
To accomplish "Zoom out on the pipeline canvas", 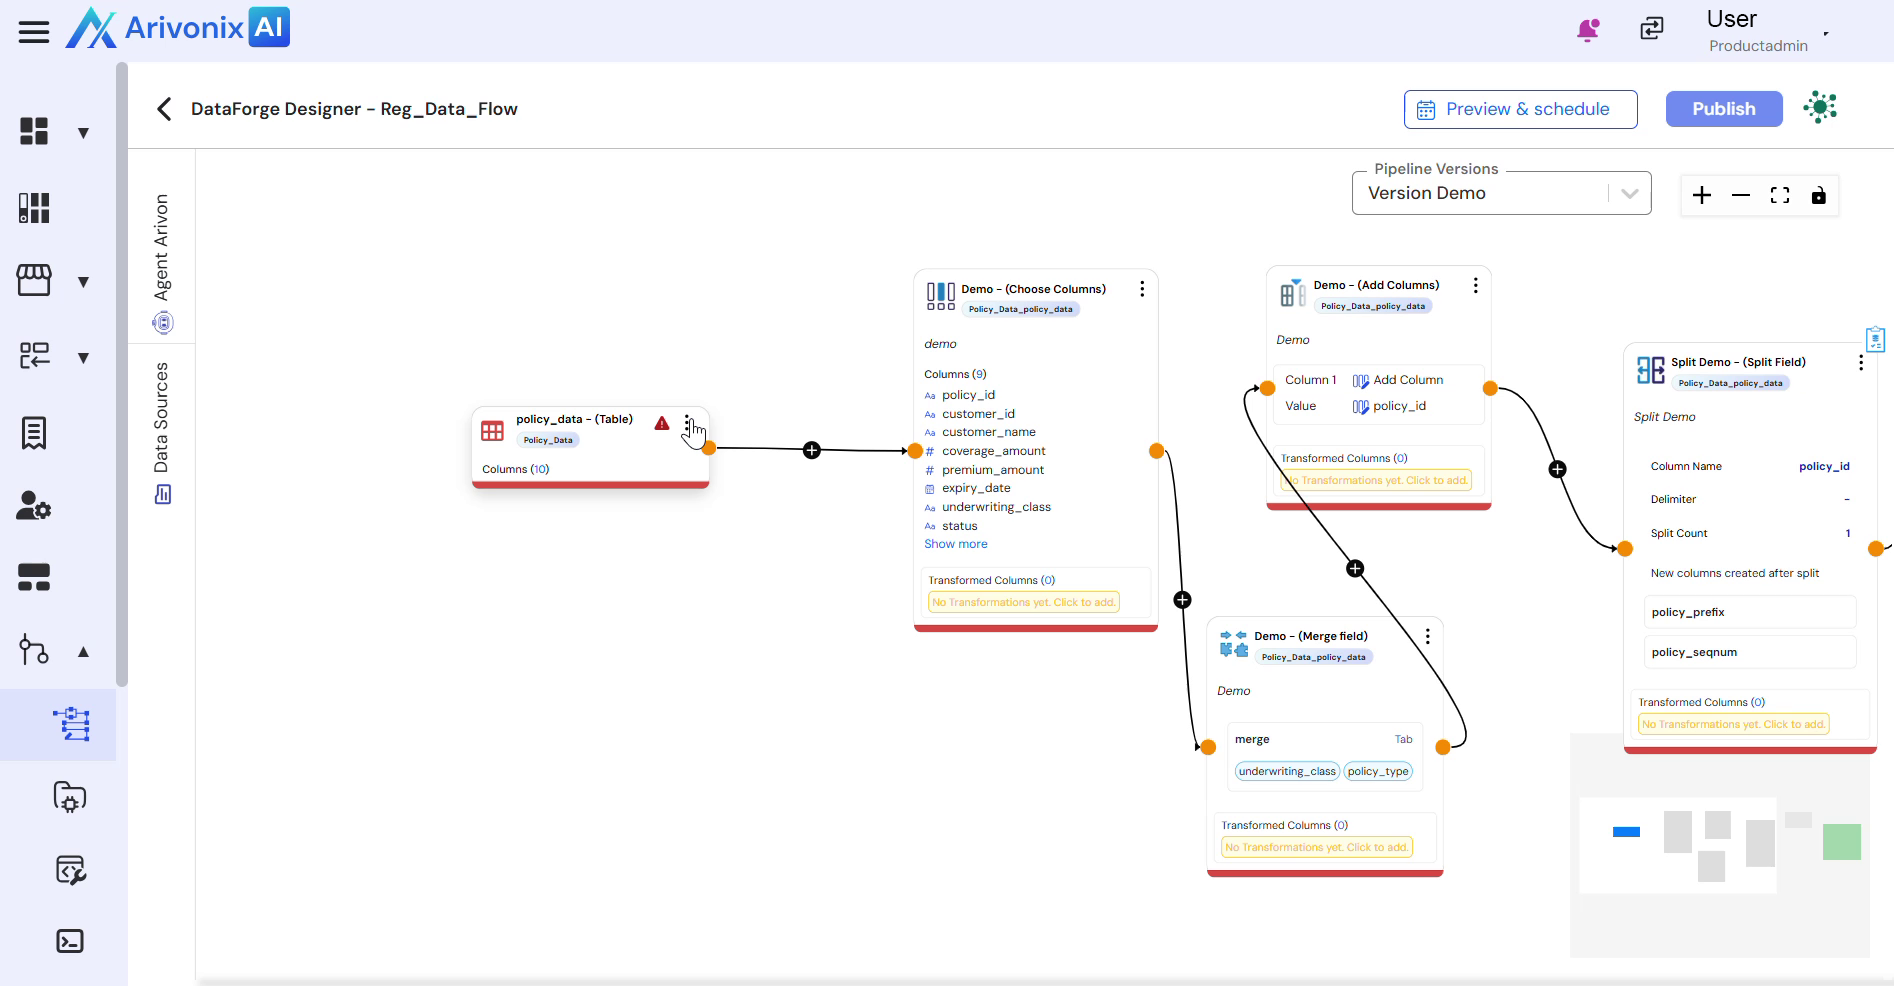I will click(x=1740, y=195).
